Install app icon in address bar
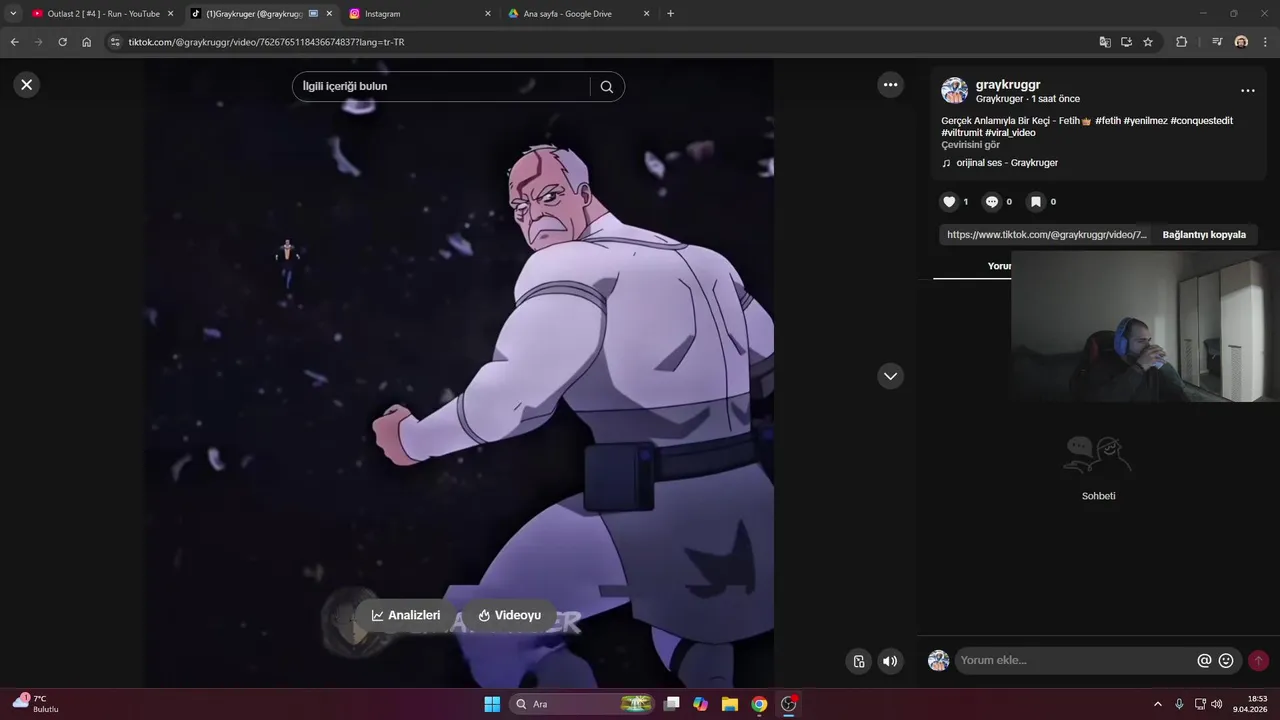This screenshot has height=720, width=1280. pyautogui.click(x=1126, y=42)
